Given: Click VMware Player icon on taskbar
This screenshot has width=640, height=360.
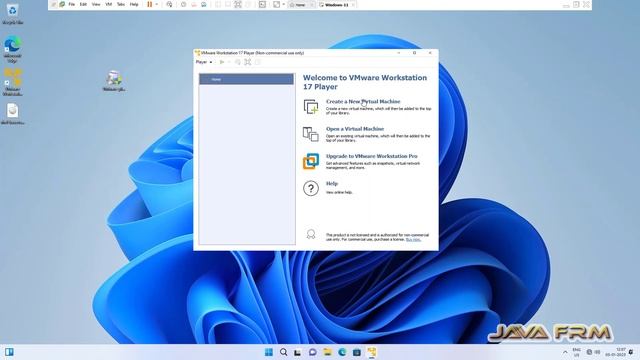Looking at the screenshot, I should click(371, 352).
